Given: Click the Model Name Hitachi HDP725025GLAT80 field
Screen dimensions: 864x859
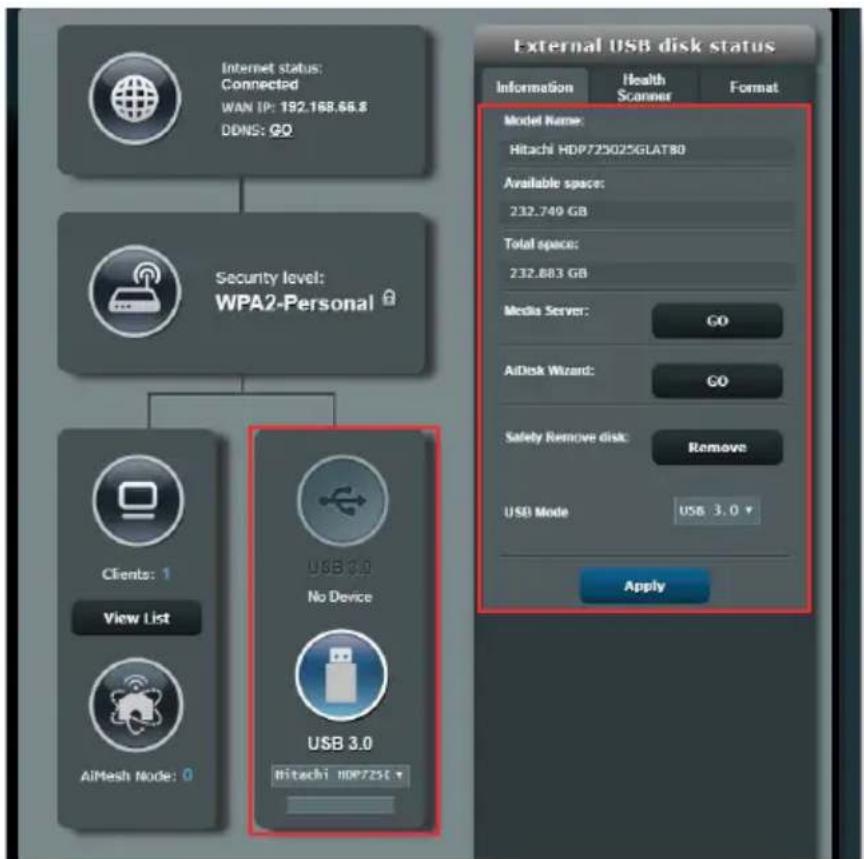Looking at the screenshot, I should 647,150.
